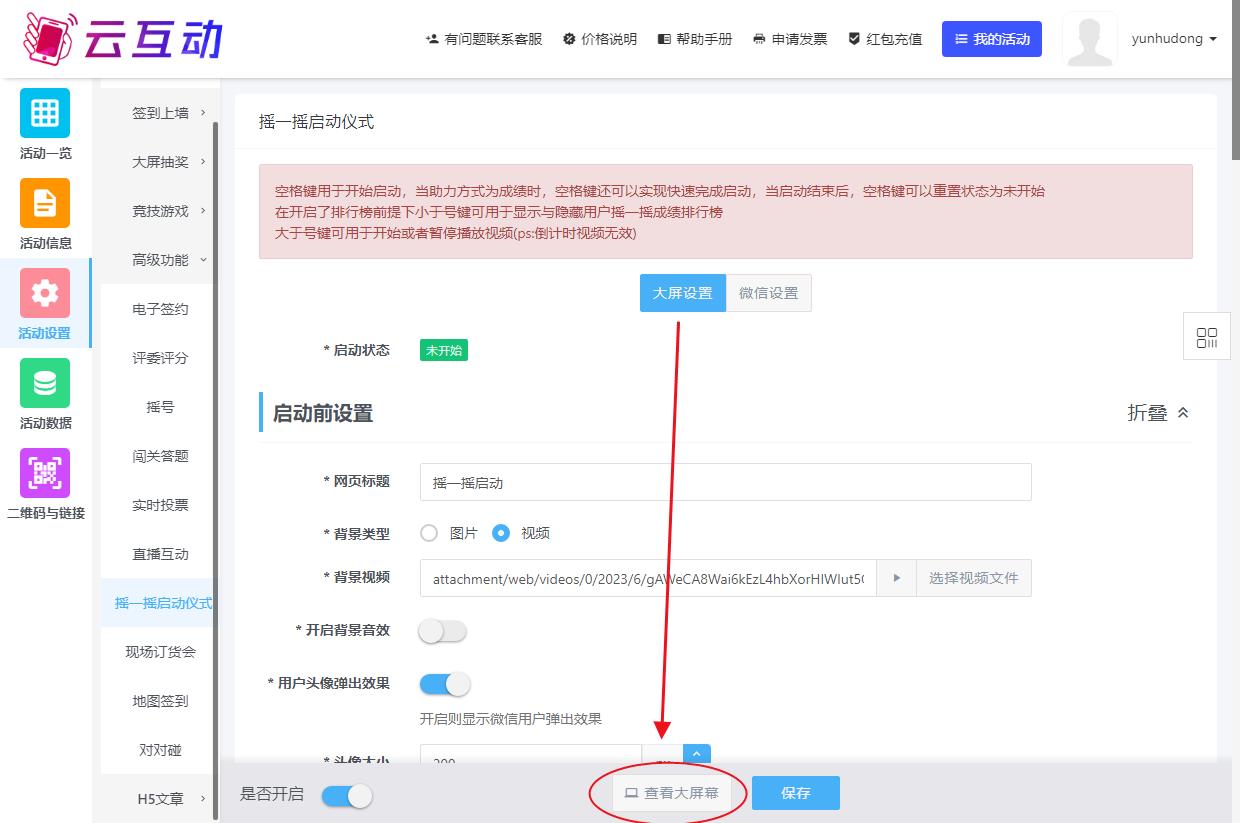
Task: Open the 二维码与链接 QR icon
Action: pyautogui.click(x=45, y=473)
